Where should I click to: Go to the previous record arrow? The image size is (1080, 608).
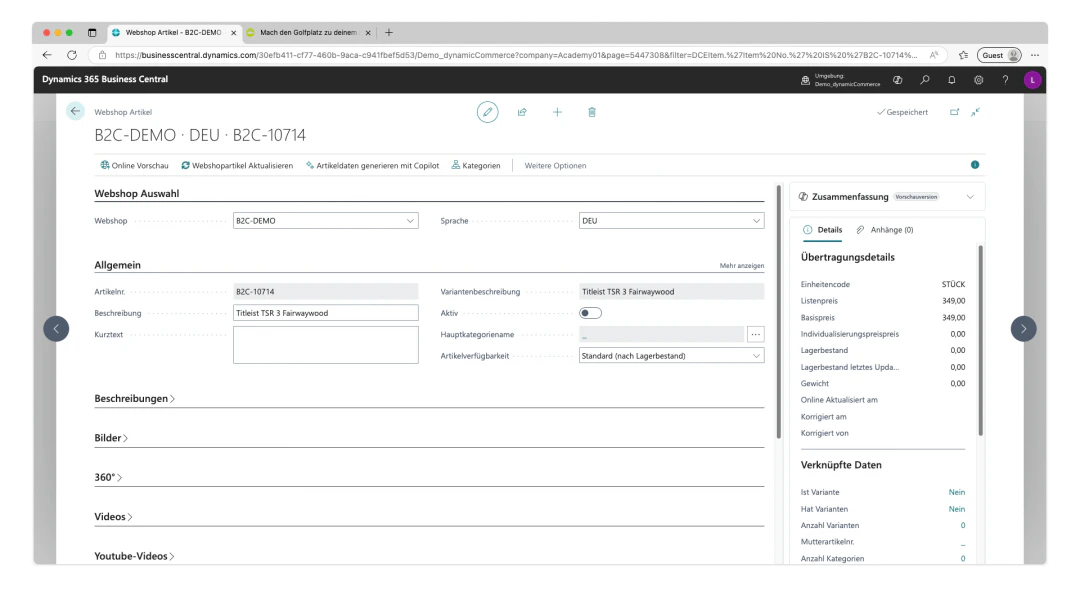pyautogui.click(x=56, y=328)
